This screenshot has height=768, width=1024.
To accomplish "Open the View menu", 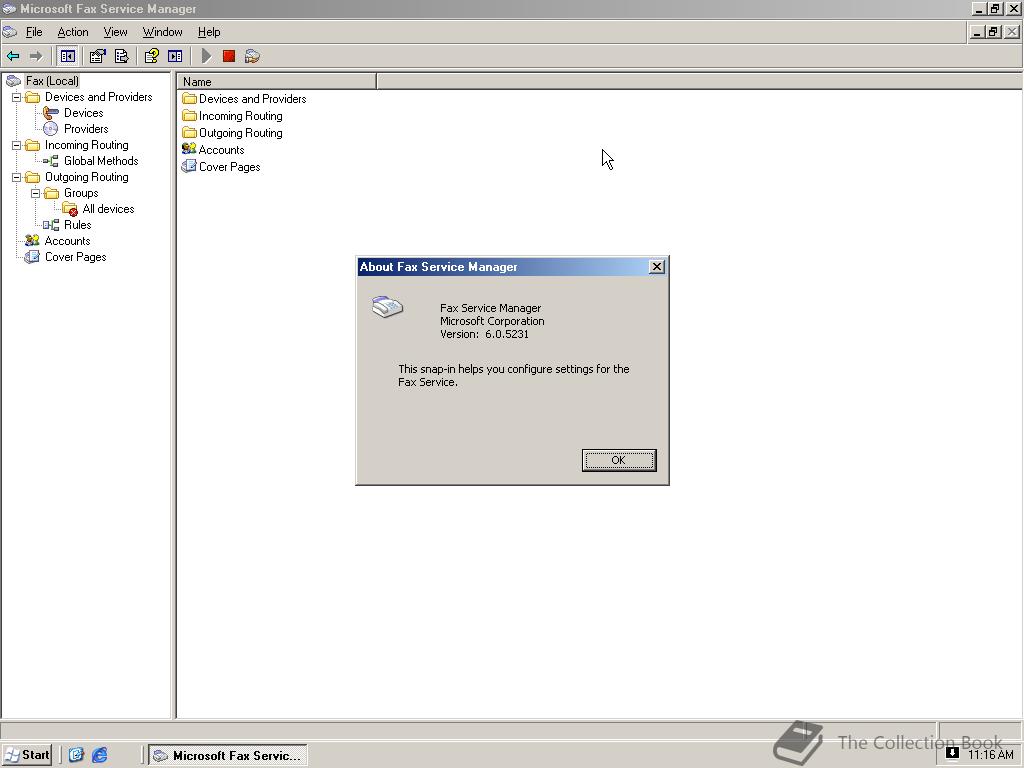I will [x=116, y=32].
